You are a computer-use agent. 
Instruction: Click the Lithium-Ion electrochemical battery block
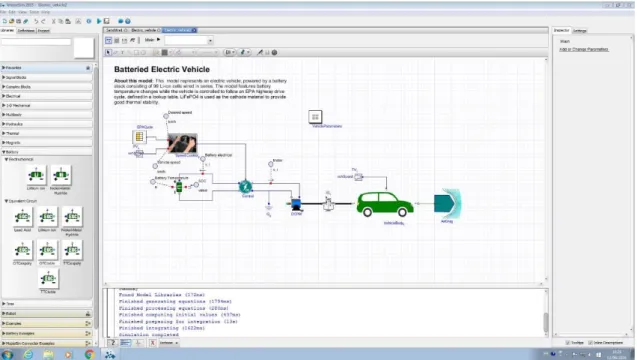click(x=36, y=175)
